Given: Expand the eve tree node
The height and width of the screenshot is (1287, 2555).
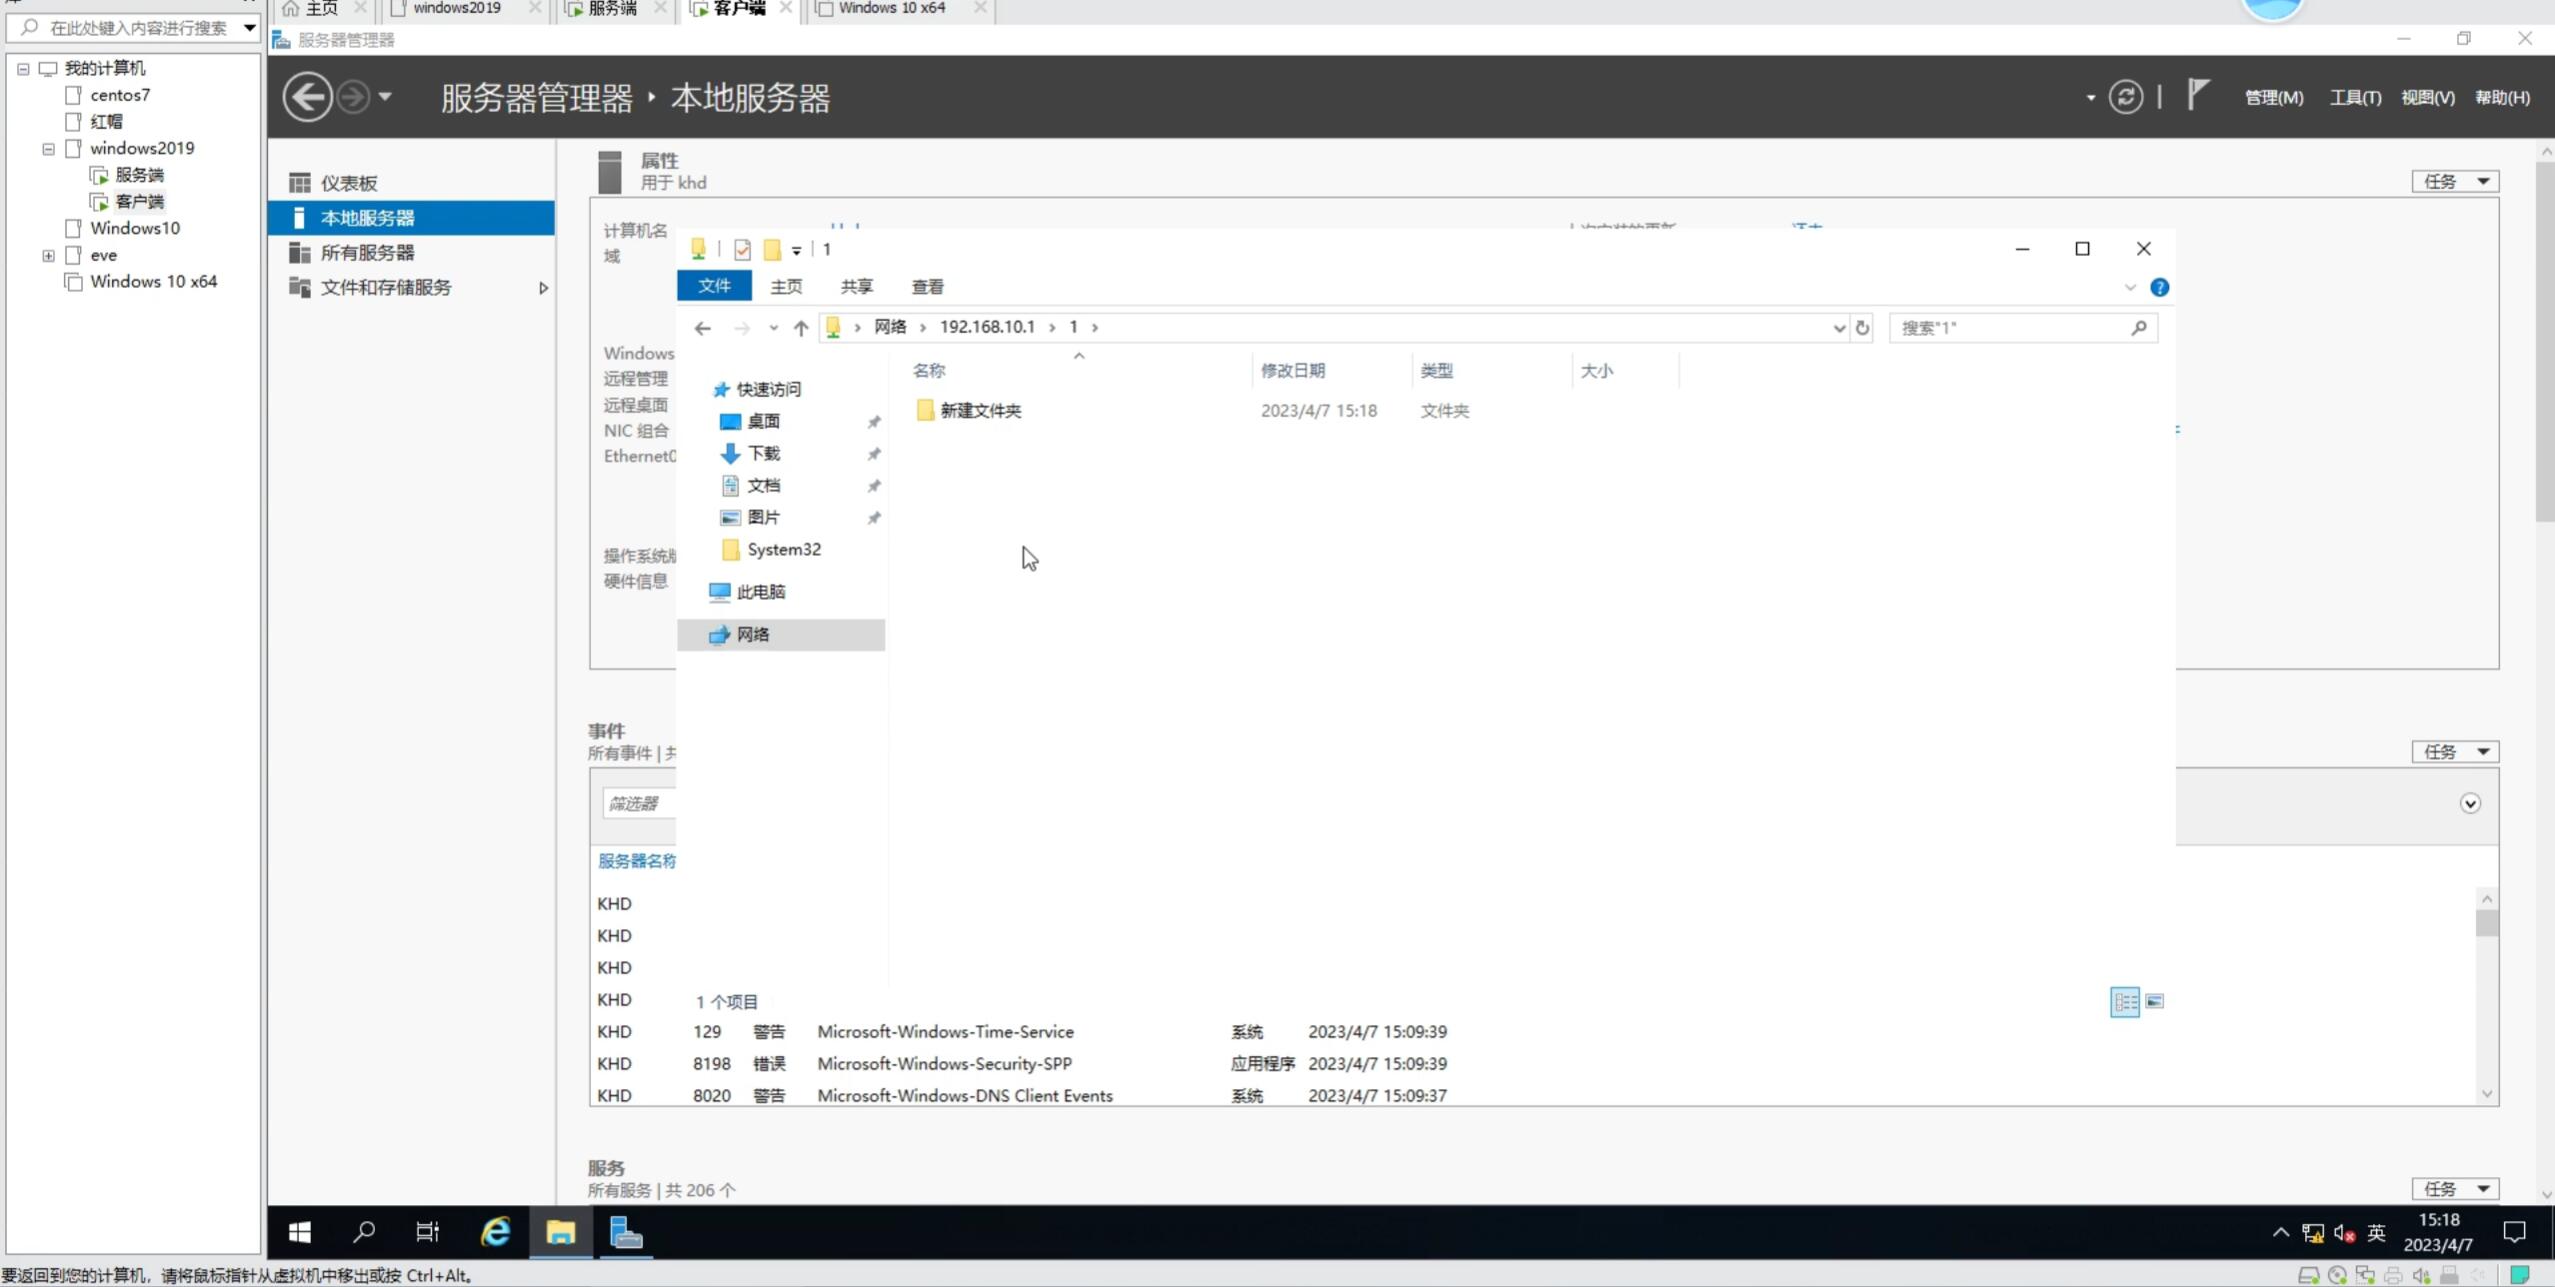Looking at the screenshot, I should 48,256.
